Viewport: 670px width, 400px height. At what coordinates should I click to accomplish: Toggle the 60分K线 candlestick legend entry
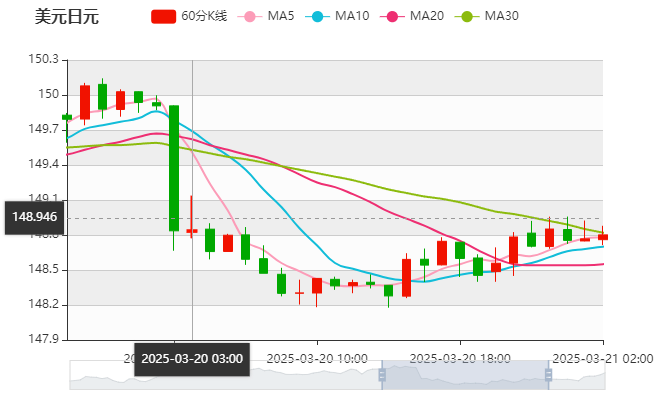(163, 16)
